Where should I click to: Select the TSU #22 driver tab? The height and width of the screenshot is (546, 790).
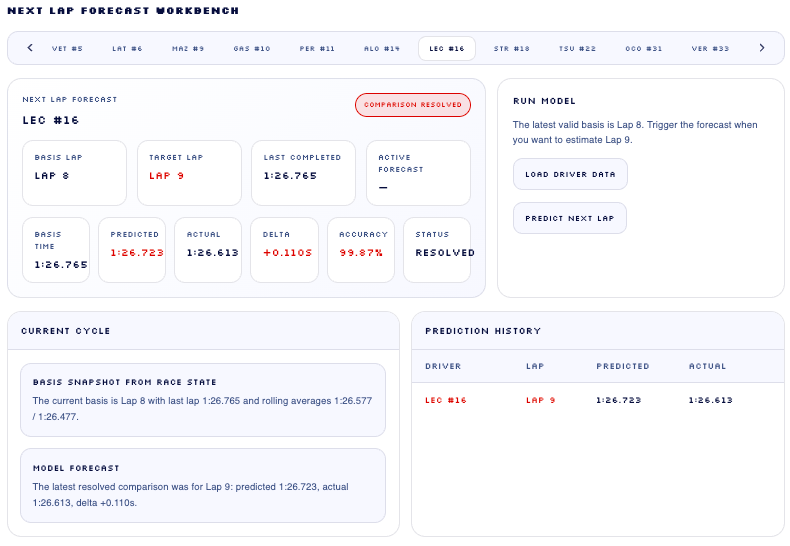577,48
